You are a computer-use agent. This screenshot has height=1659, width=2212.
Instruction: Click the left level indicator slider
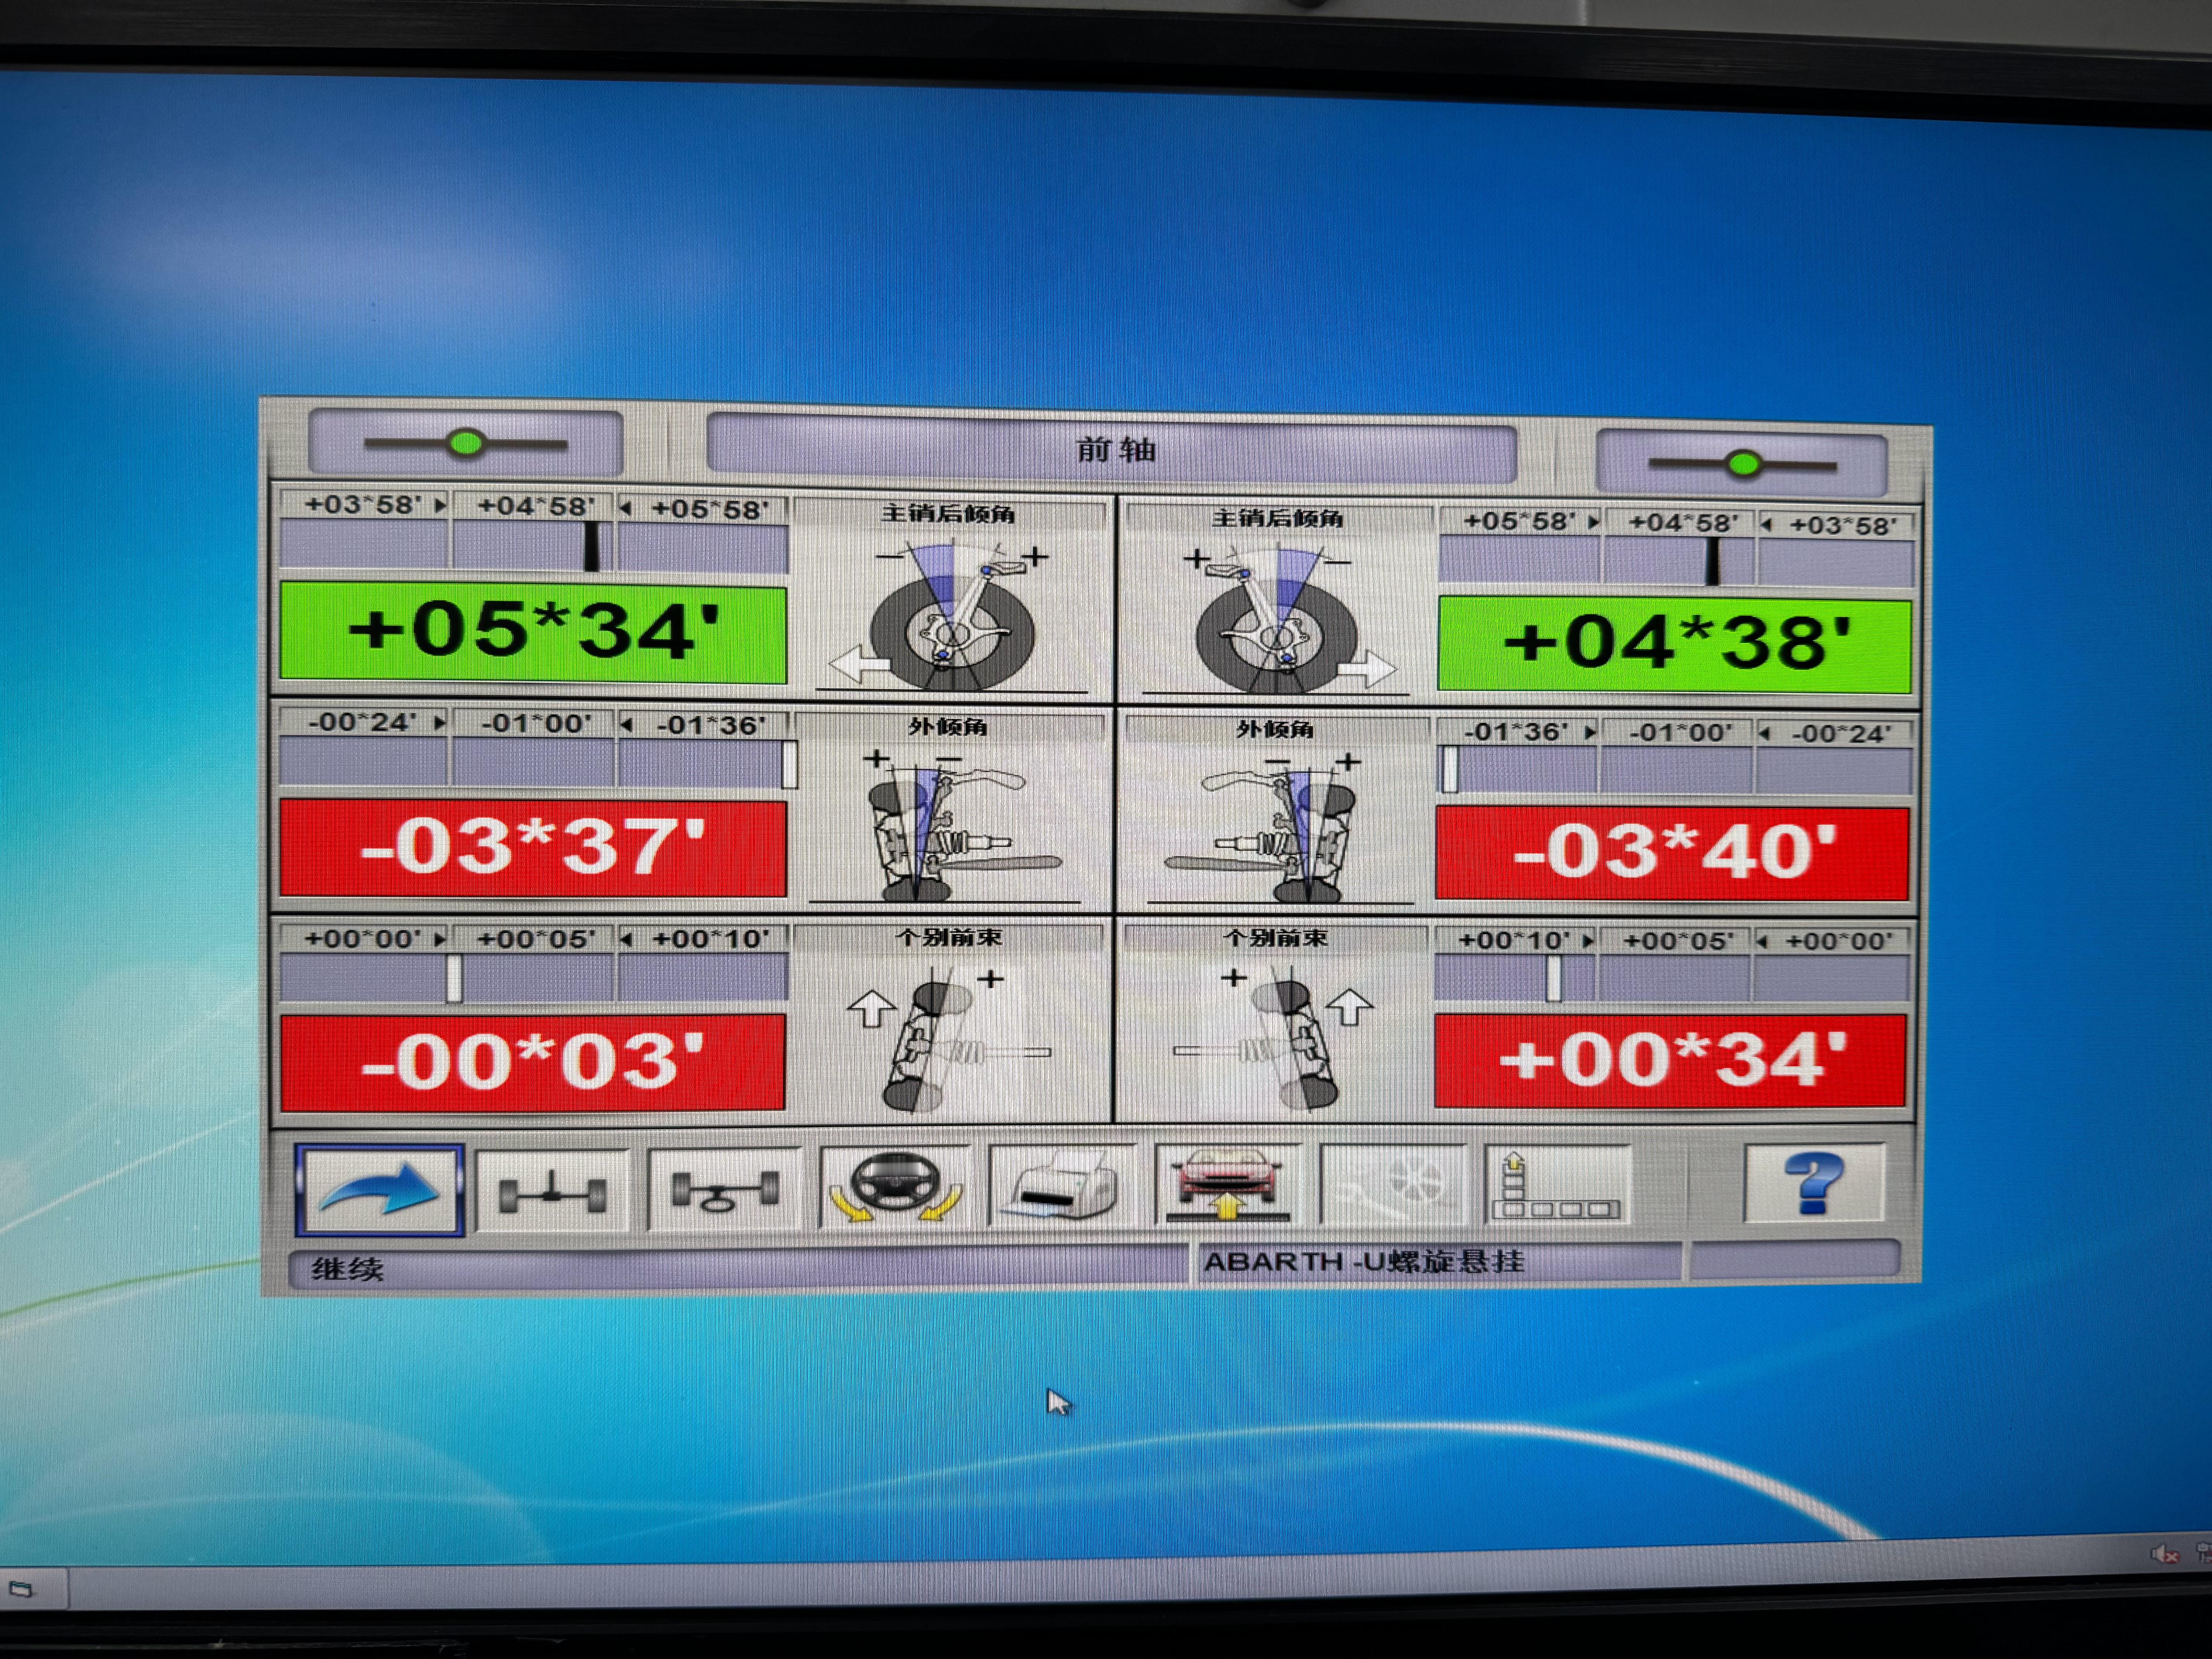point(466,443)
